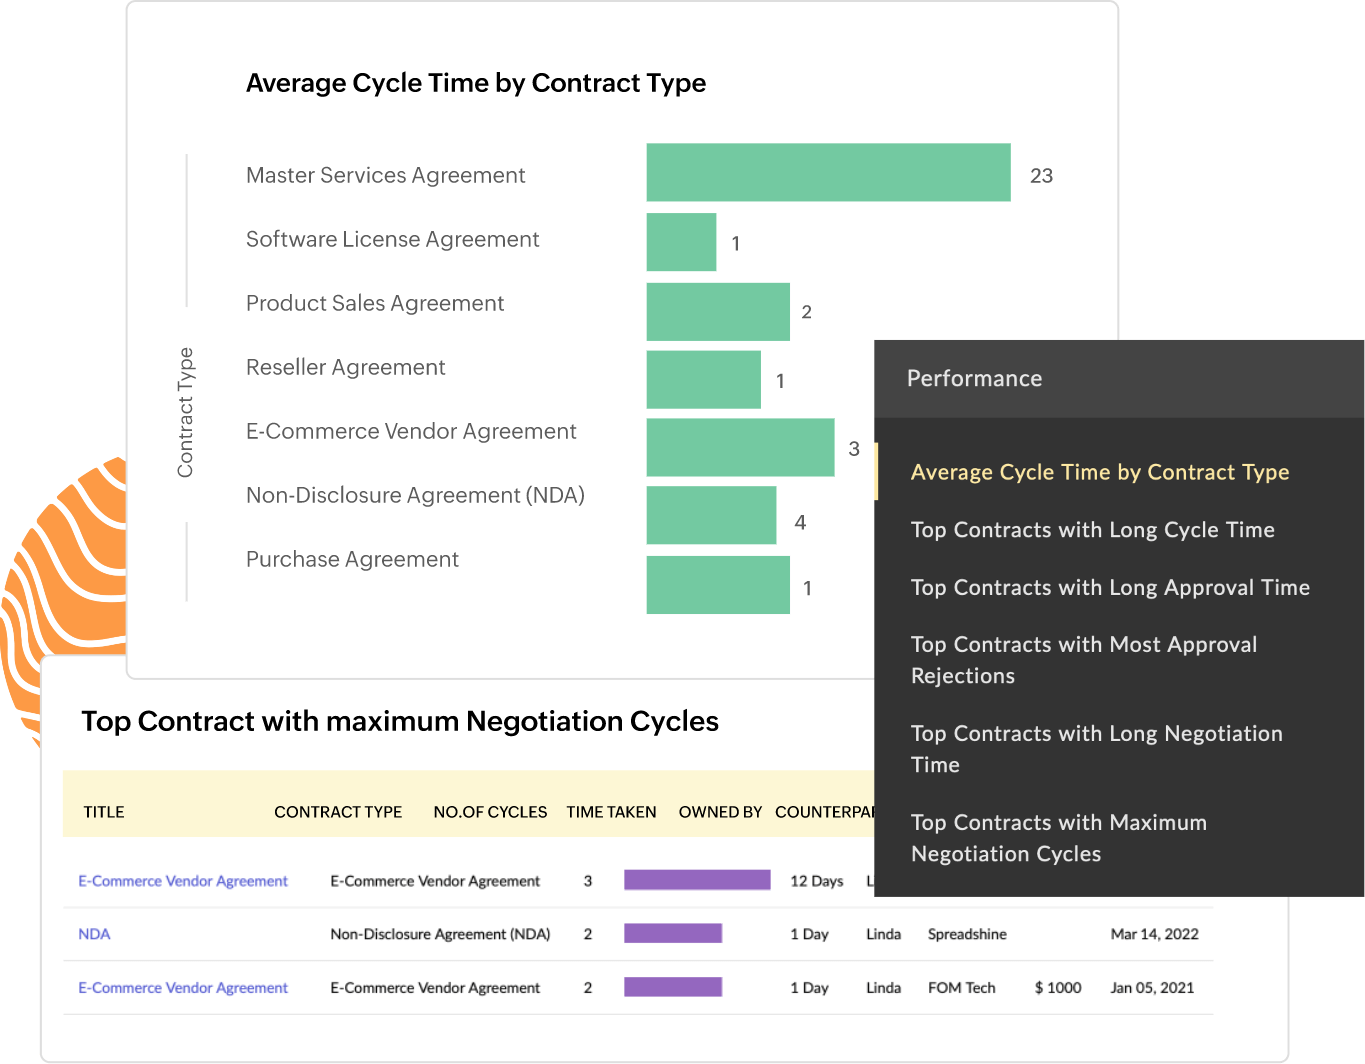This screenshot has width=1365, height=1064.
Task: Click the purple time bar in NDA row
Action: 673,934
